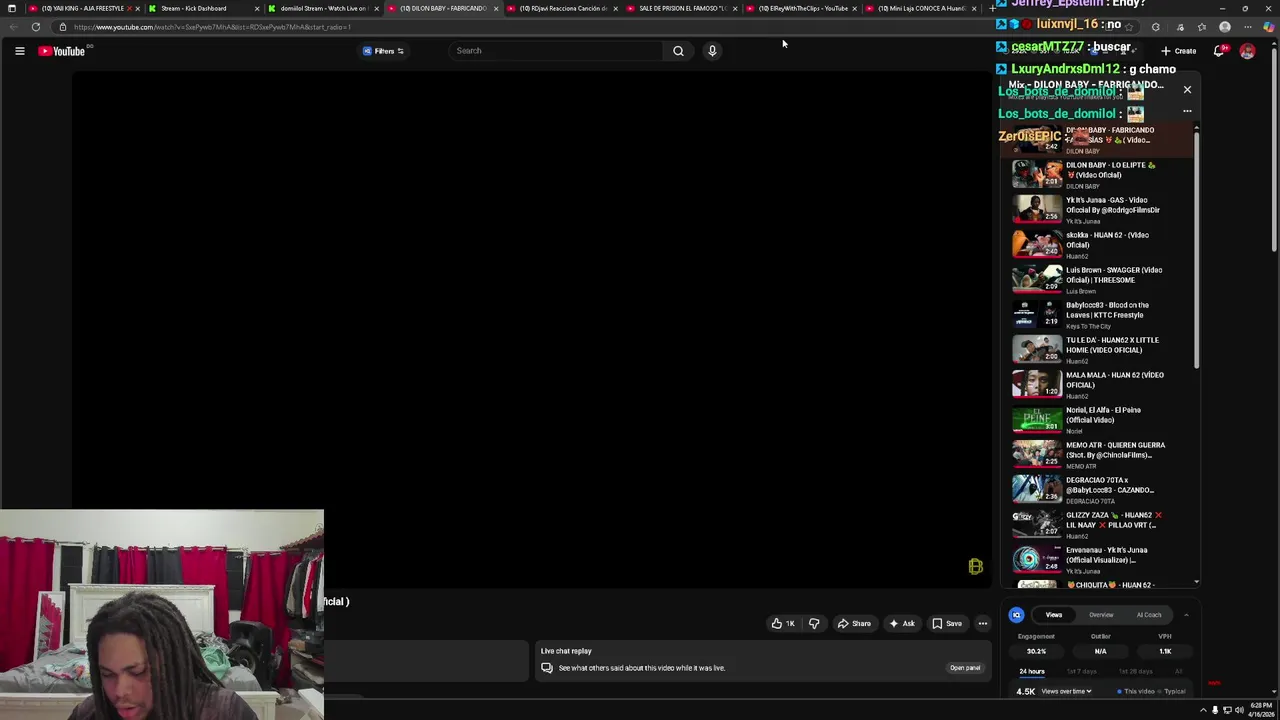Screen dimensions: 1280x720
Task: Click the Ask AI button
Action: click(x=902, y=624)
